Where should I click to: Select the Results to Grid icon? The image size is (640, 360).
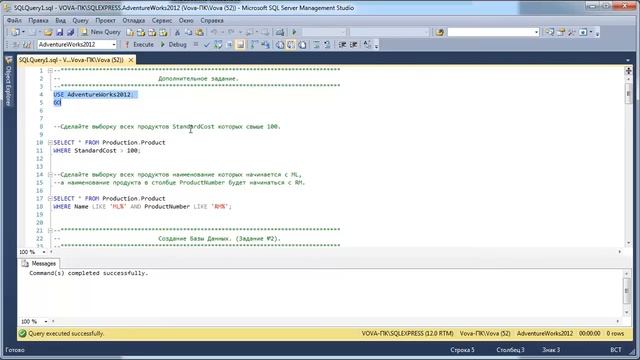pos(291,44)
